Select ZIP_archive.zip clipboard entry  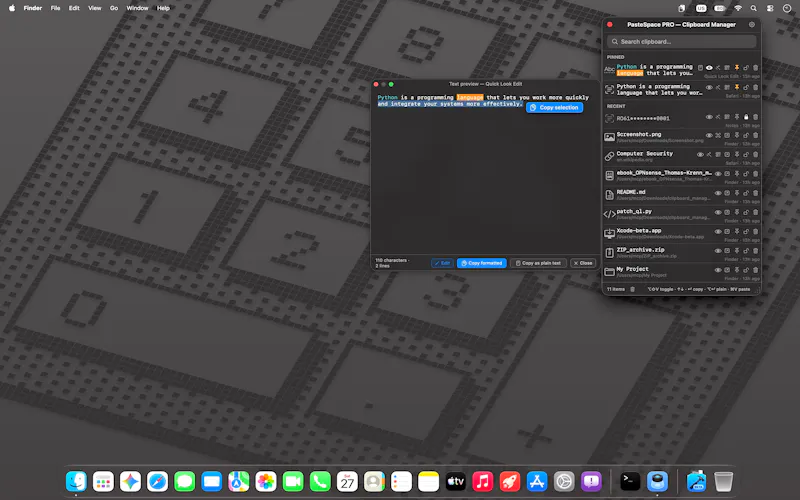pos(682,253)
